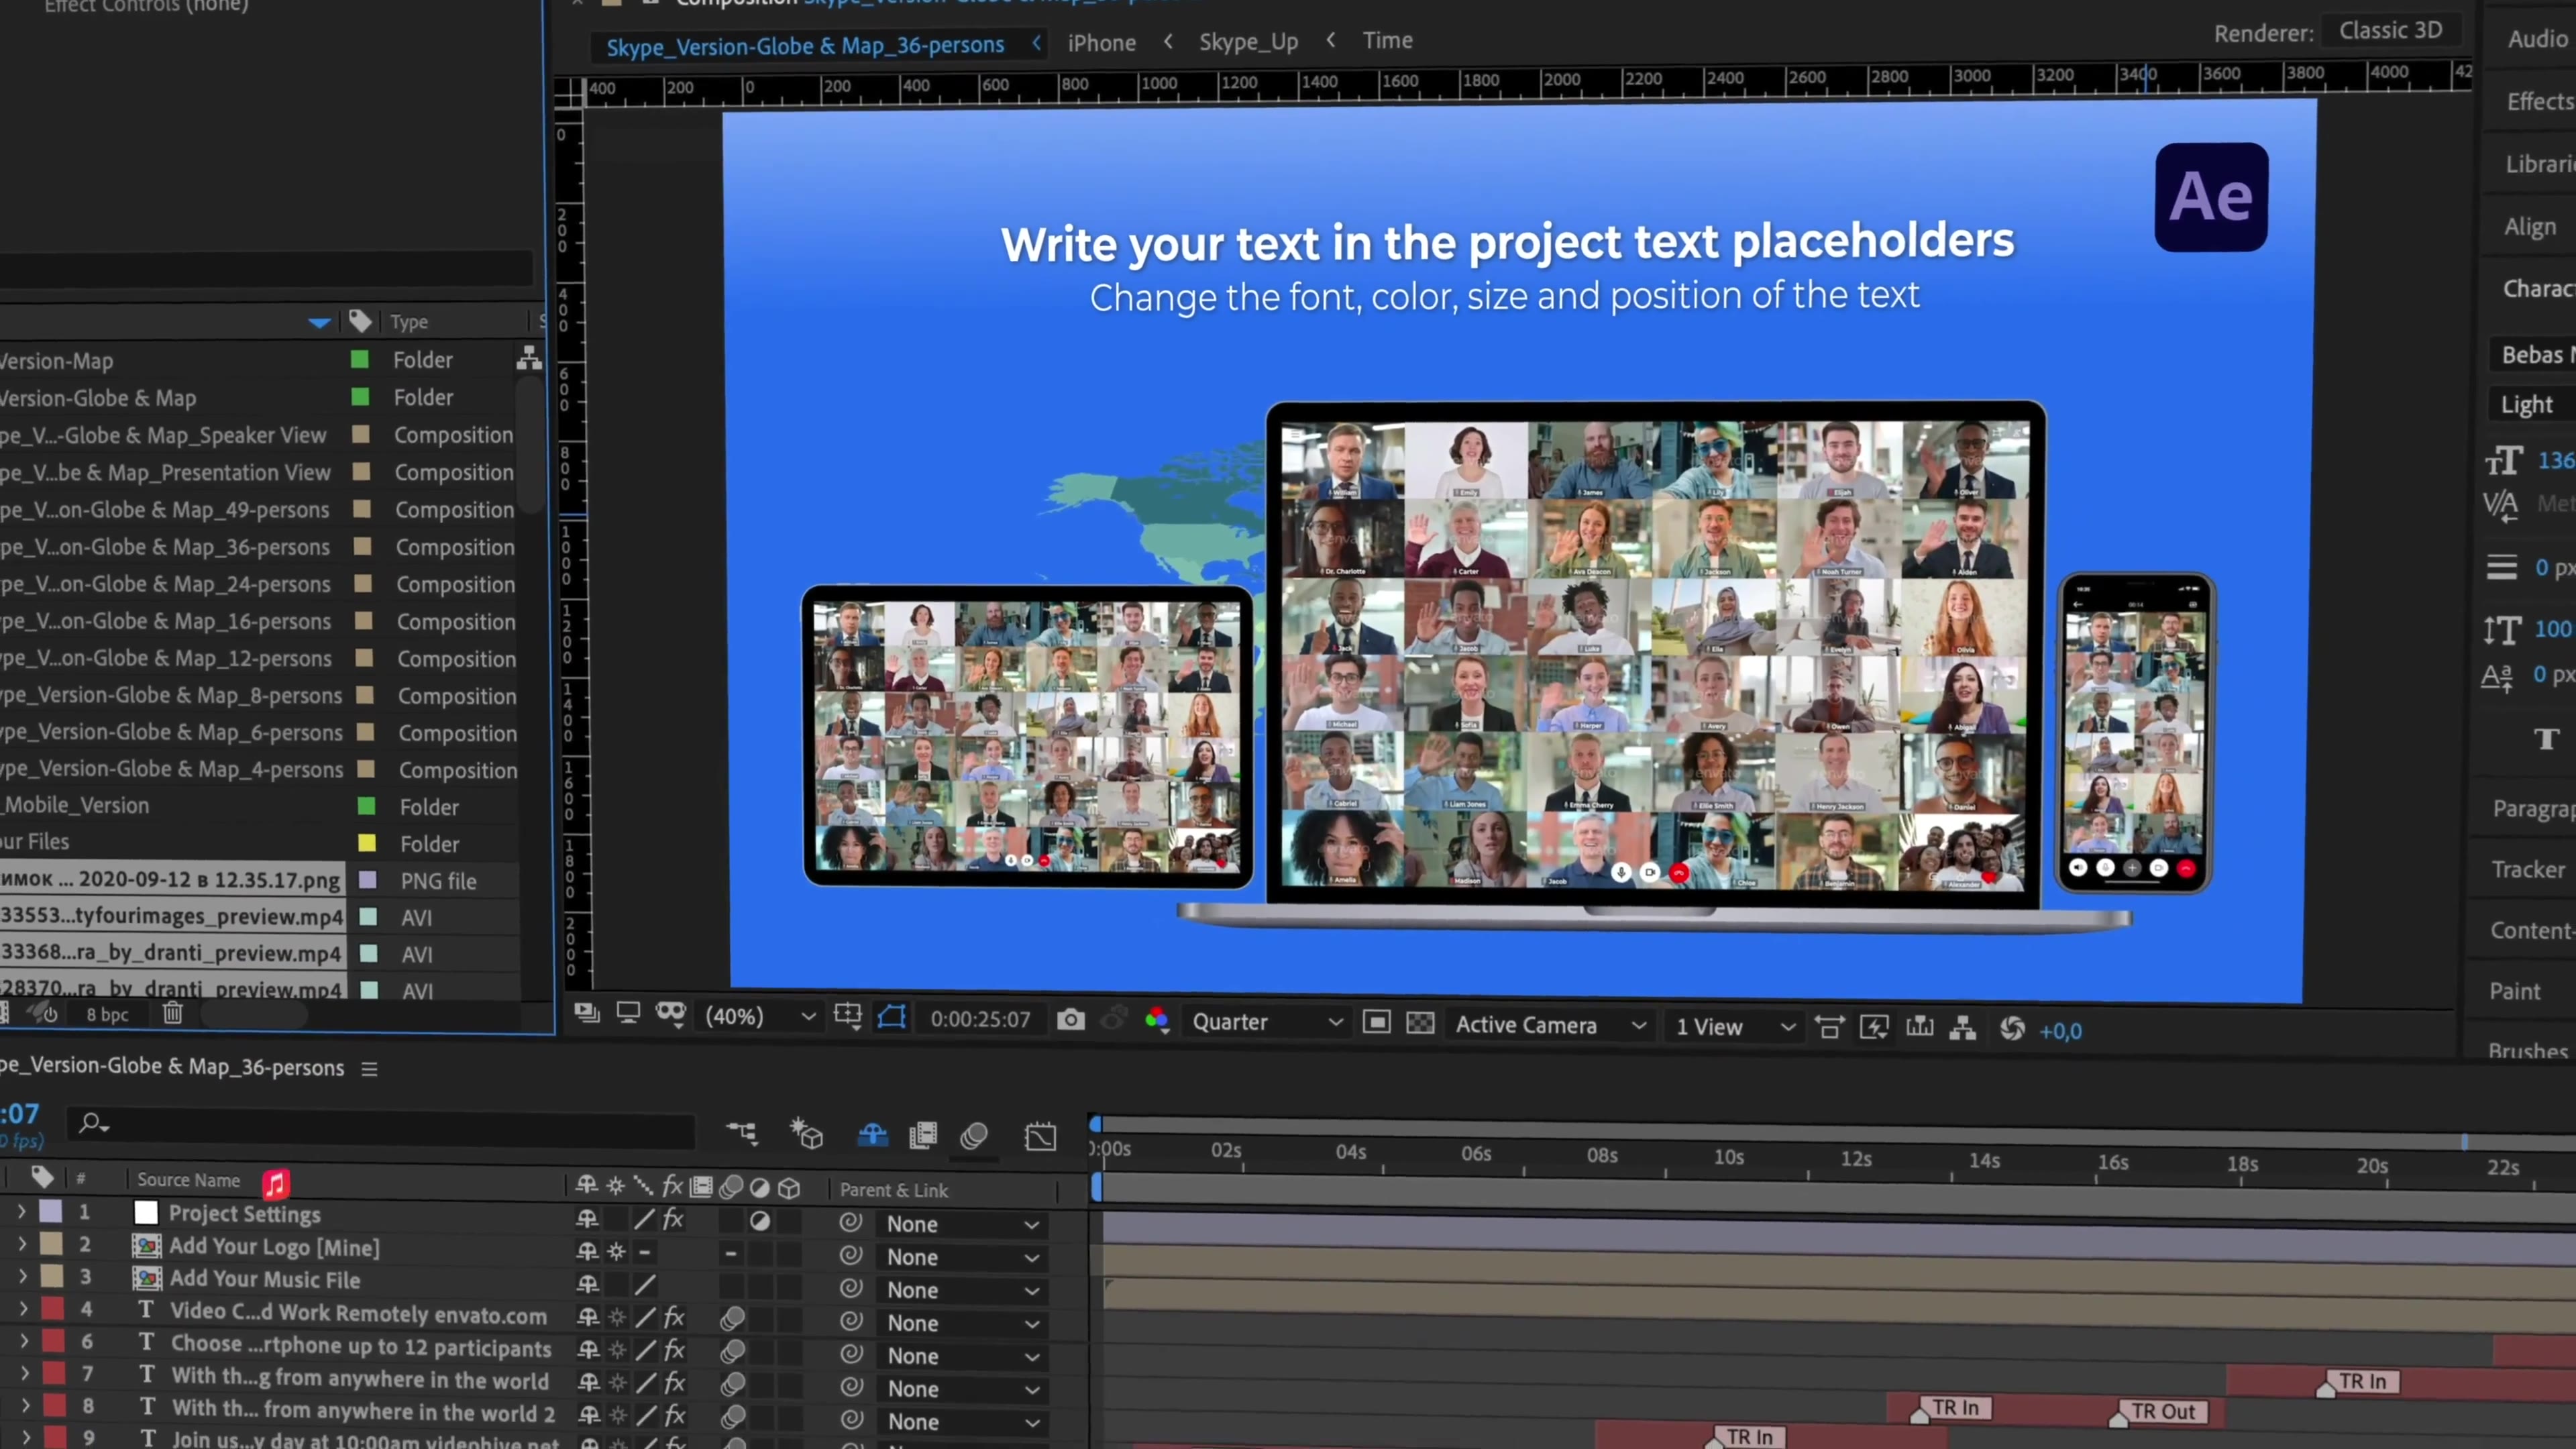This screenshot has width=2576, height=1449.
Task: Open the Graph Editor icon
Action: (1040, 1137)
